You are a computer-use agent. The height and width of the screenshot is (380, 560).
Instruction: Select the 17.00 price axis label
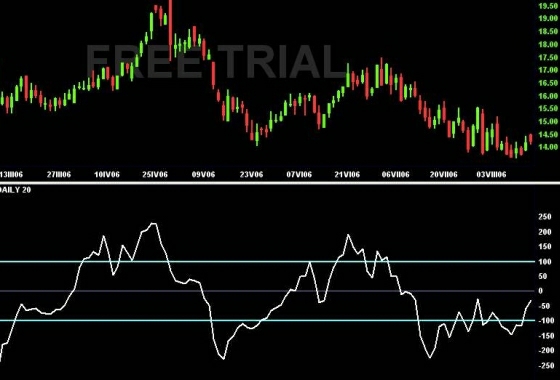[x=548, y=70]
